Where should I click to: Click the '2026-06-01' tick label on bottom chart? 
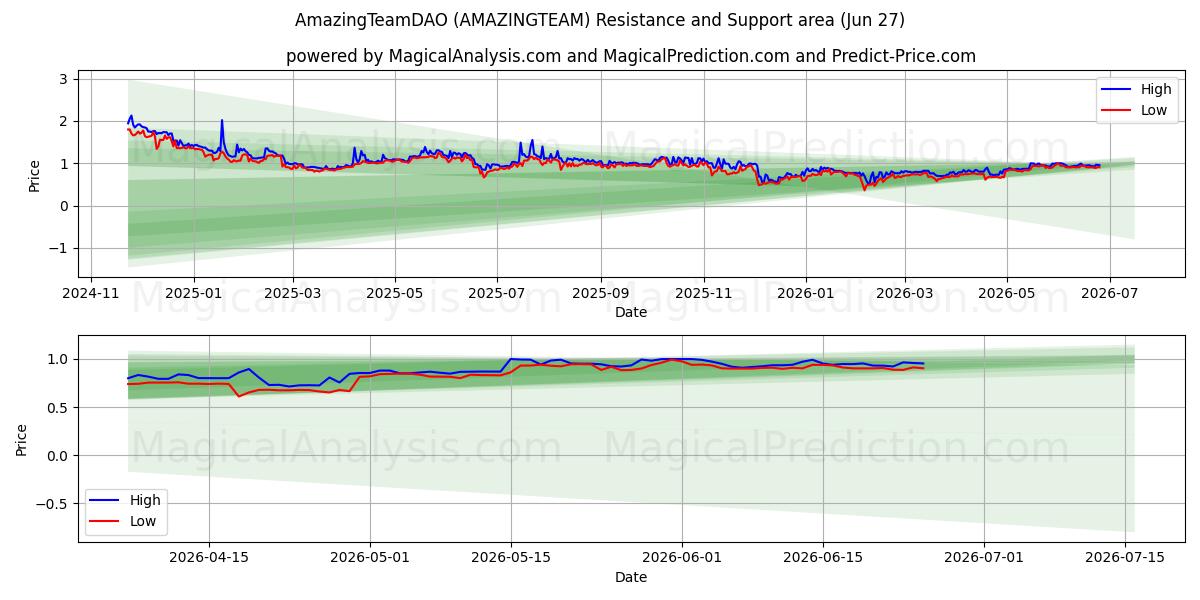682,559
